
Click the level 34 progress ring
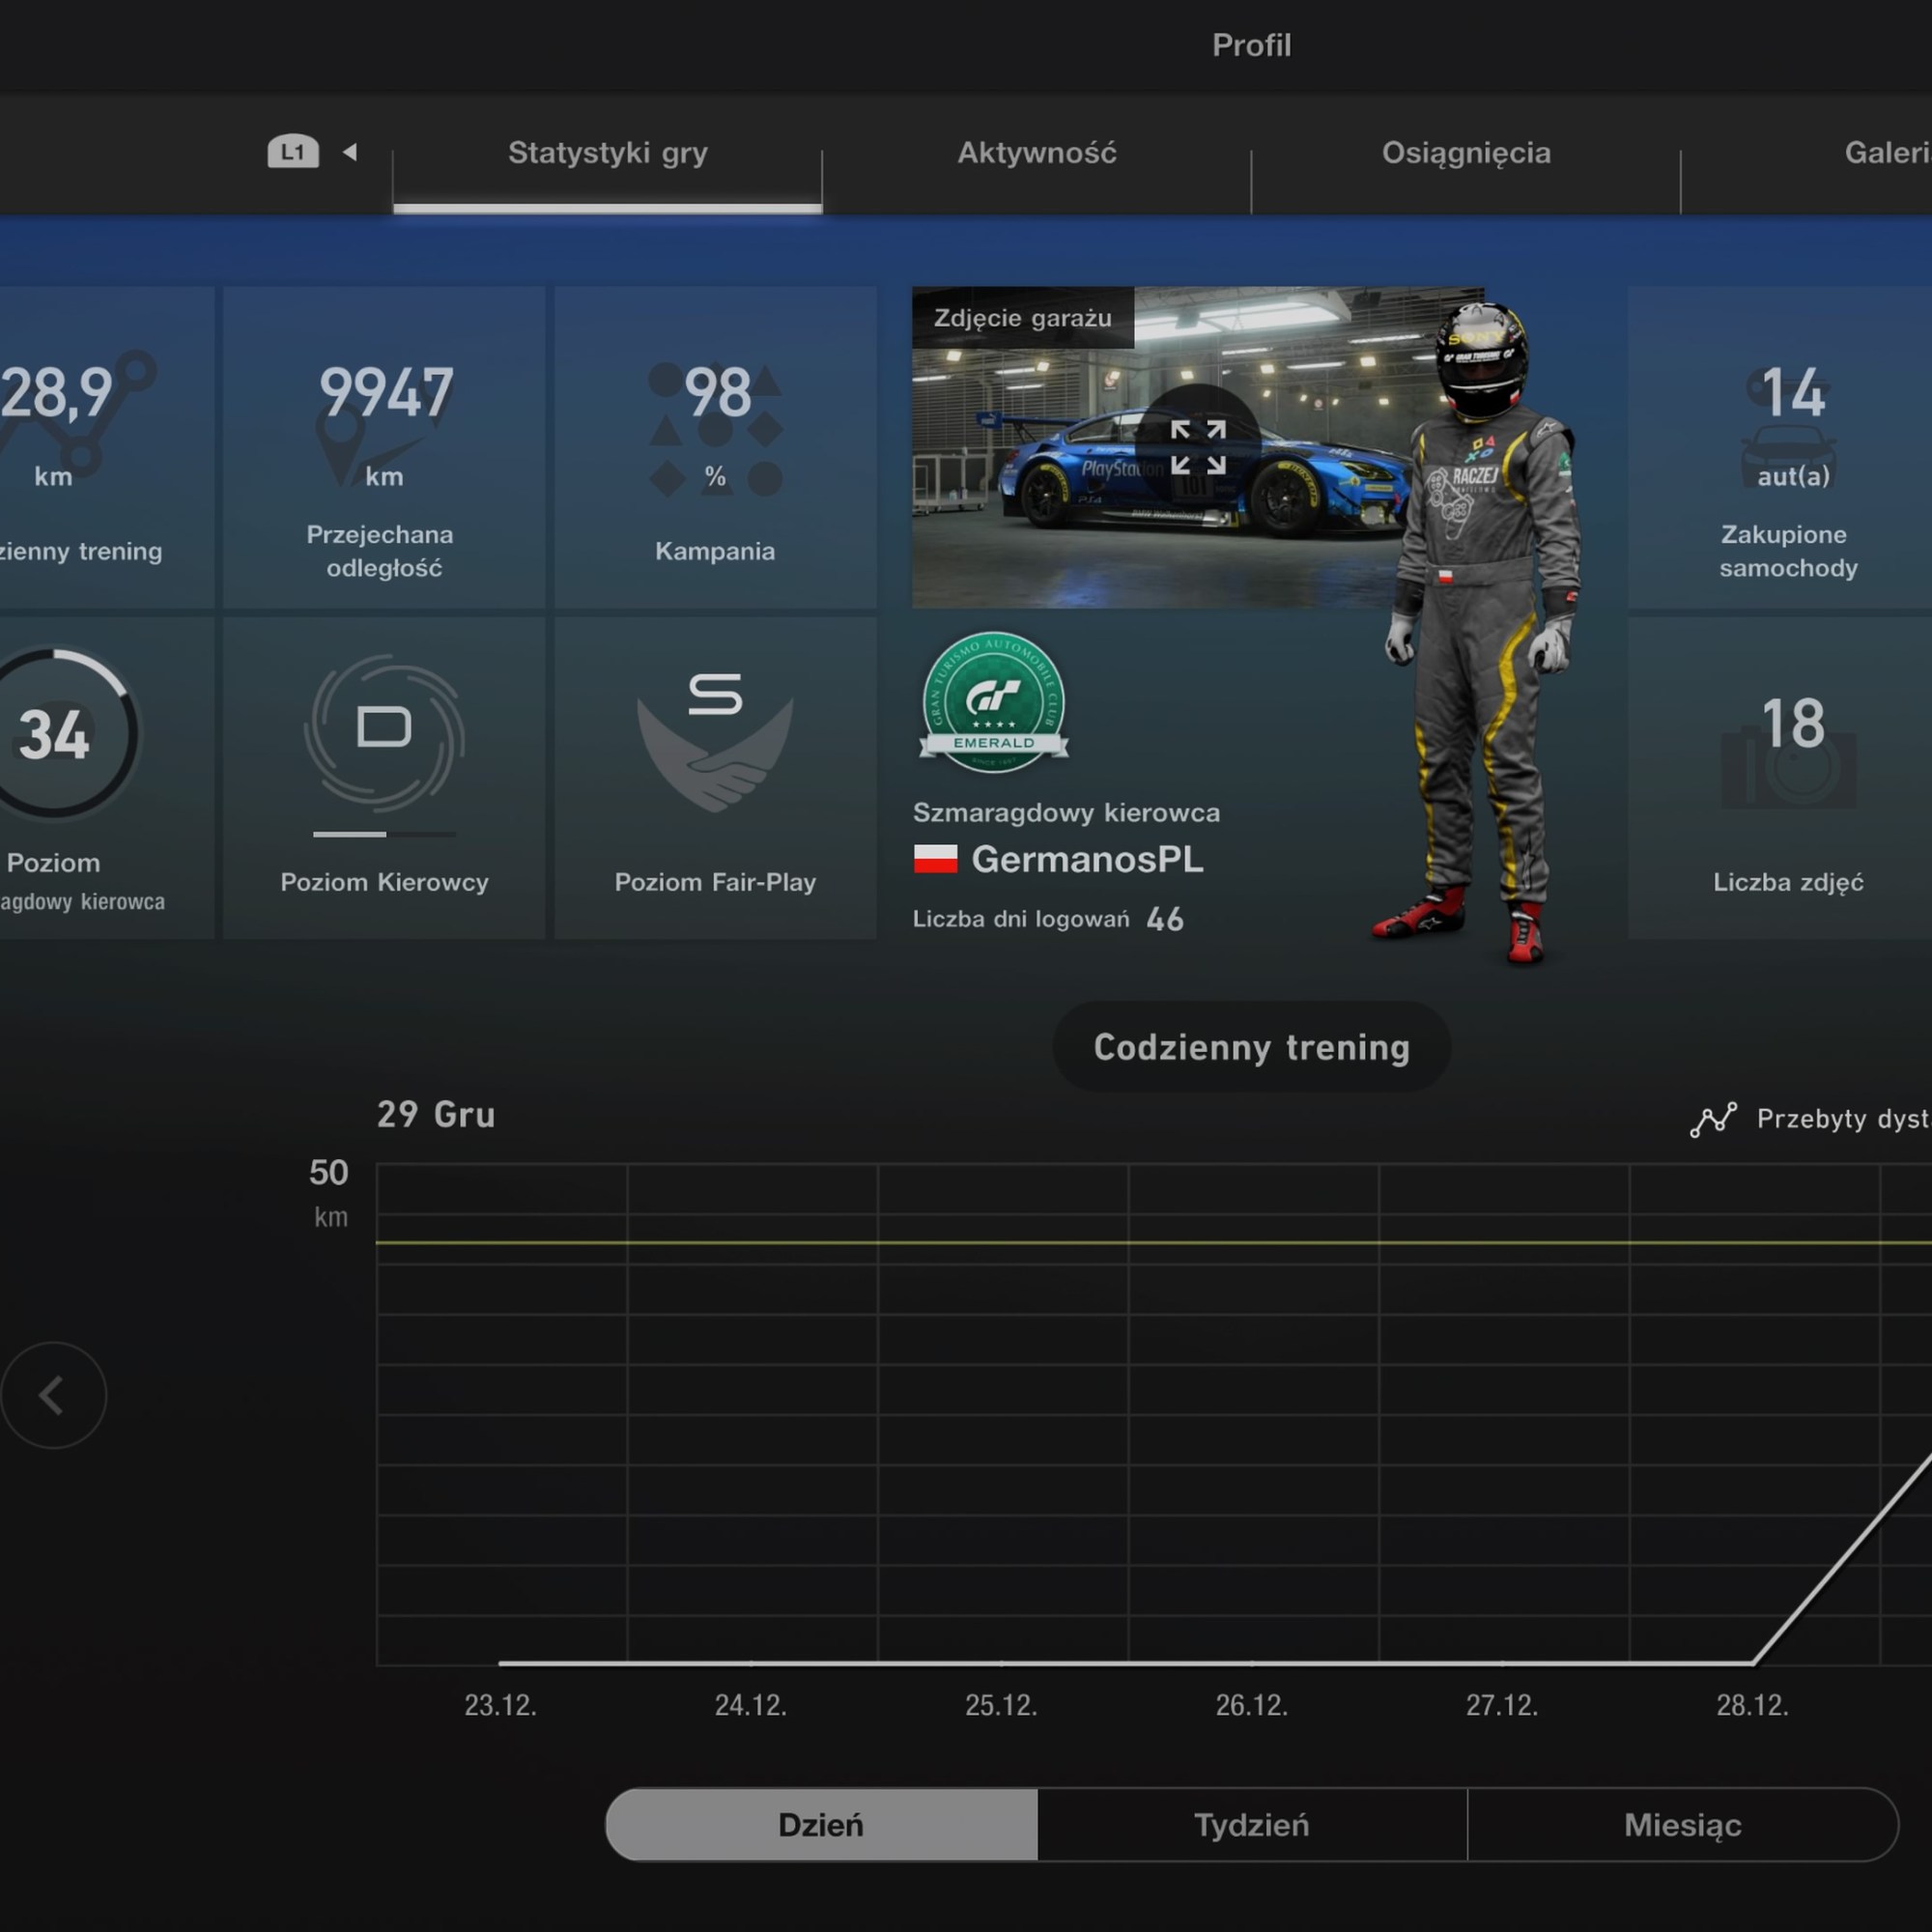click(55, 735)
